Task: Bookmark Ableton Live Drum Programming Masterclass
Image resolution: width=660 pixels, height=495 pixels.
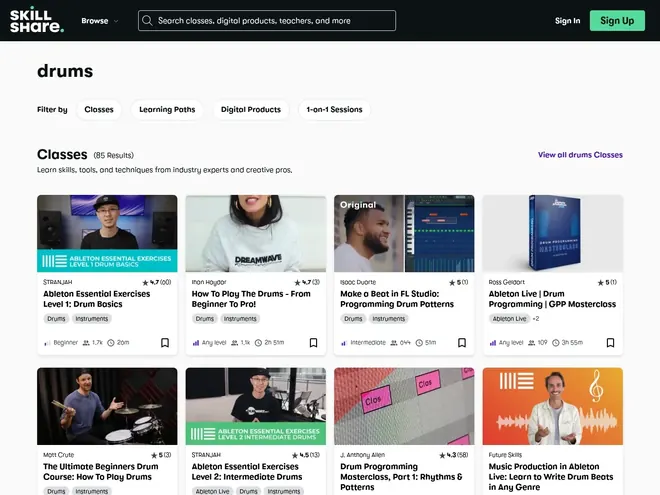Action: coord(610,343)
